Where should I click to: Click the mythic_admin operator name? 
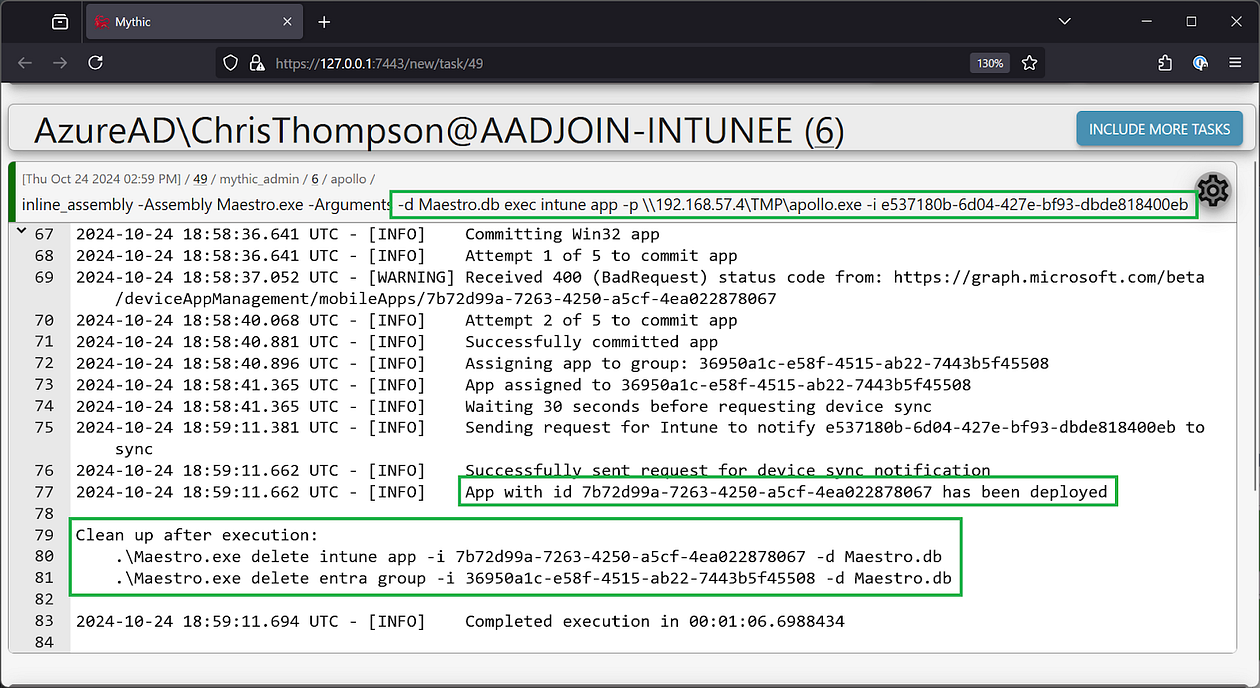tap(259, 179)
